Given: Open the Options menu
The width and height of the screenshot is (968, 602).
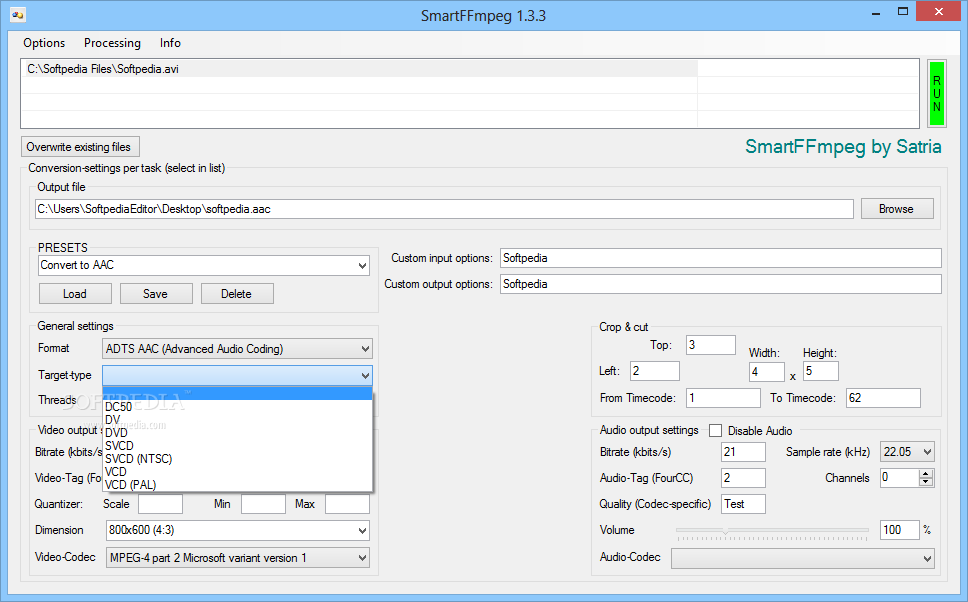Looking at the screenshot, I should coord(44,43).
